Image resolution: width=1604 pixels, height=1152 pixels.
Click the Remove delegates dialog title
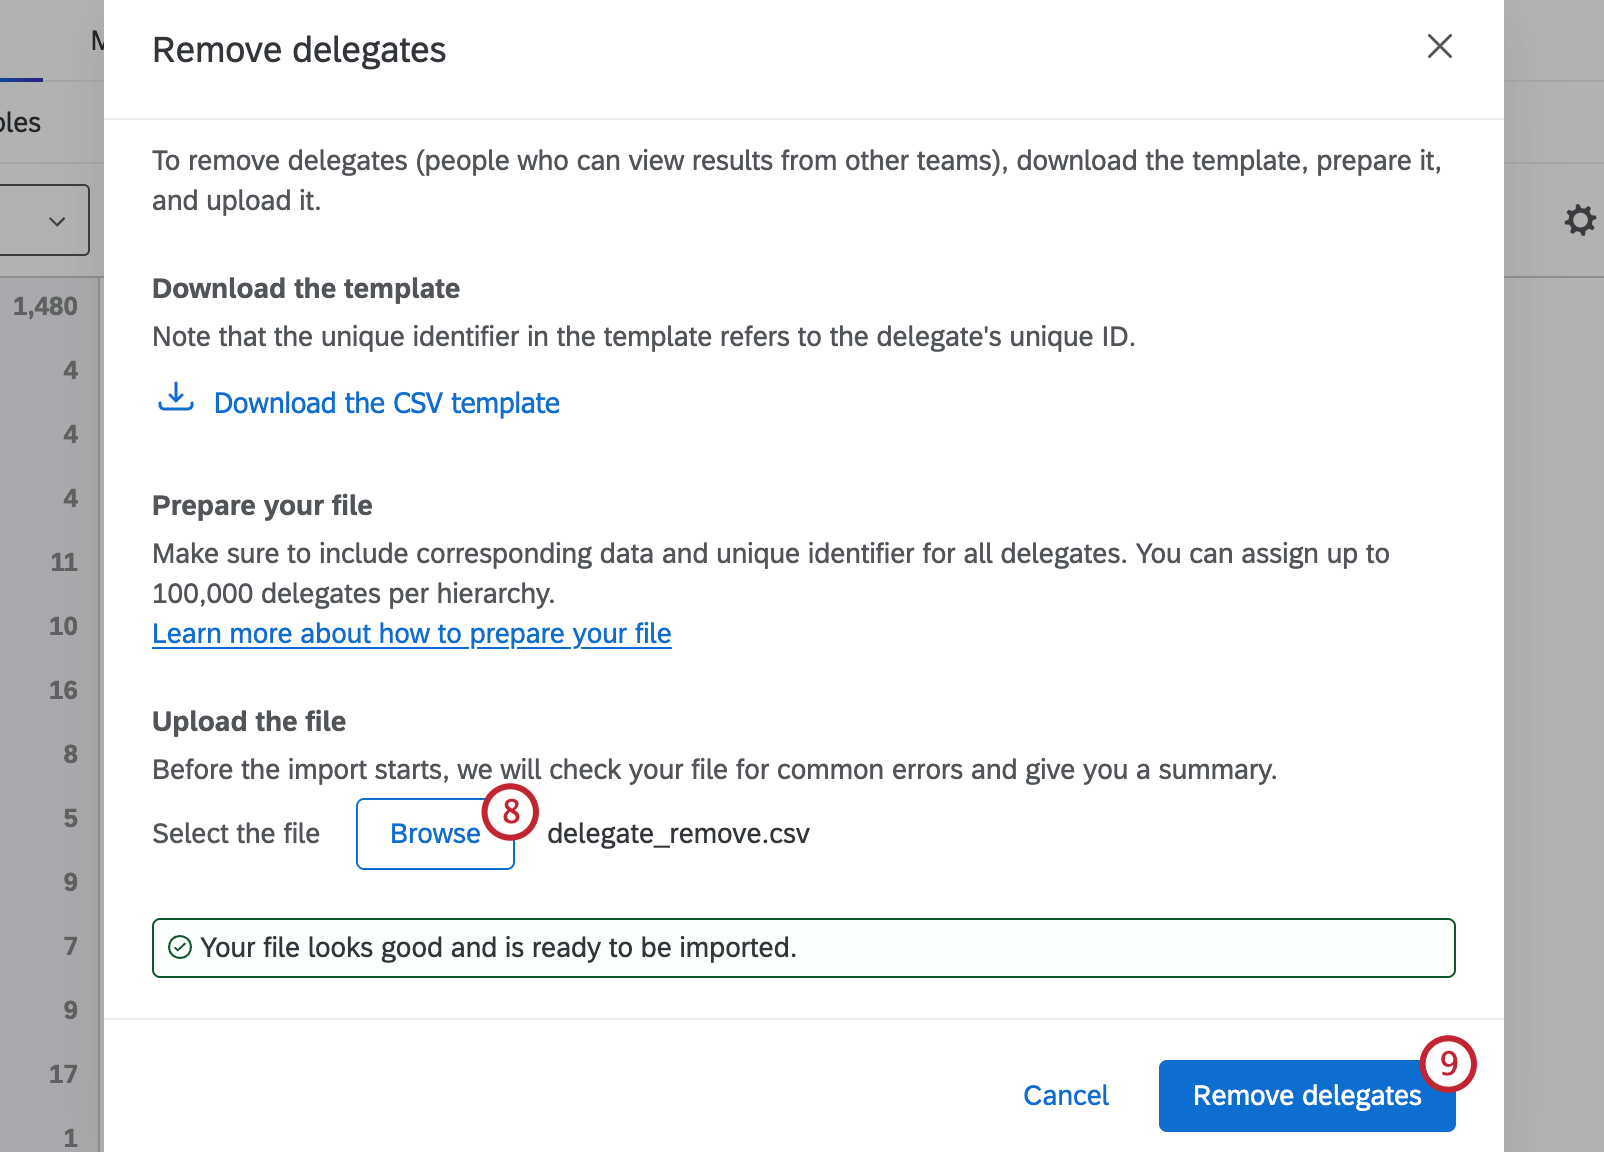pos(298,48)
